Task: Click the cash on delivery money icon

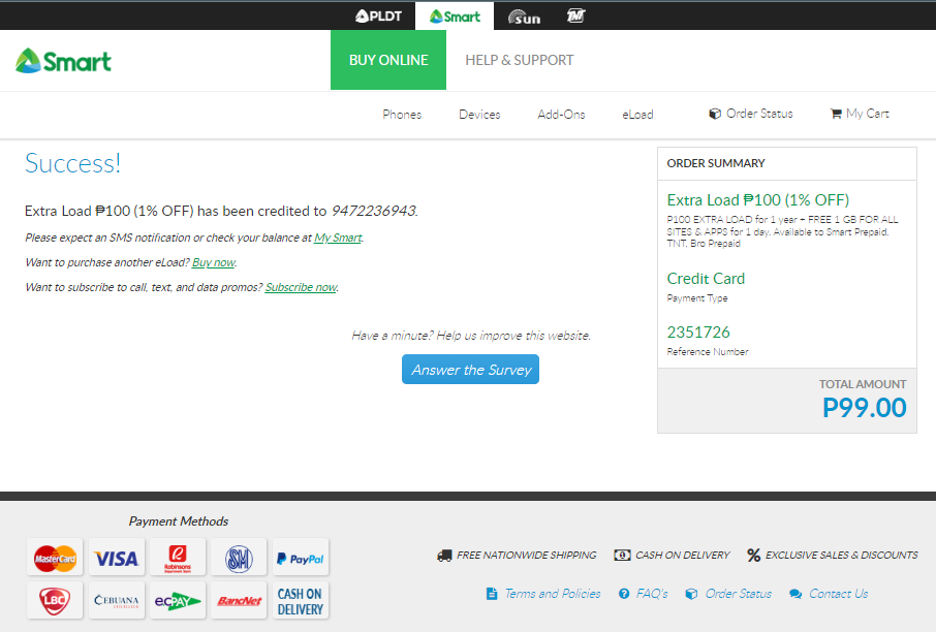Action: 622,555
